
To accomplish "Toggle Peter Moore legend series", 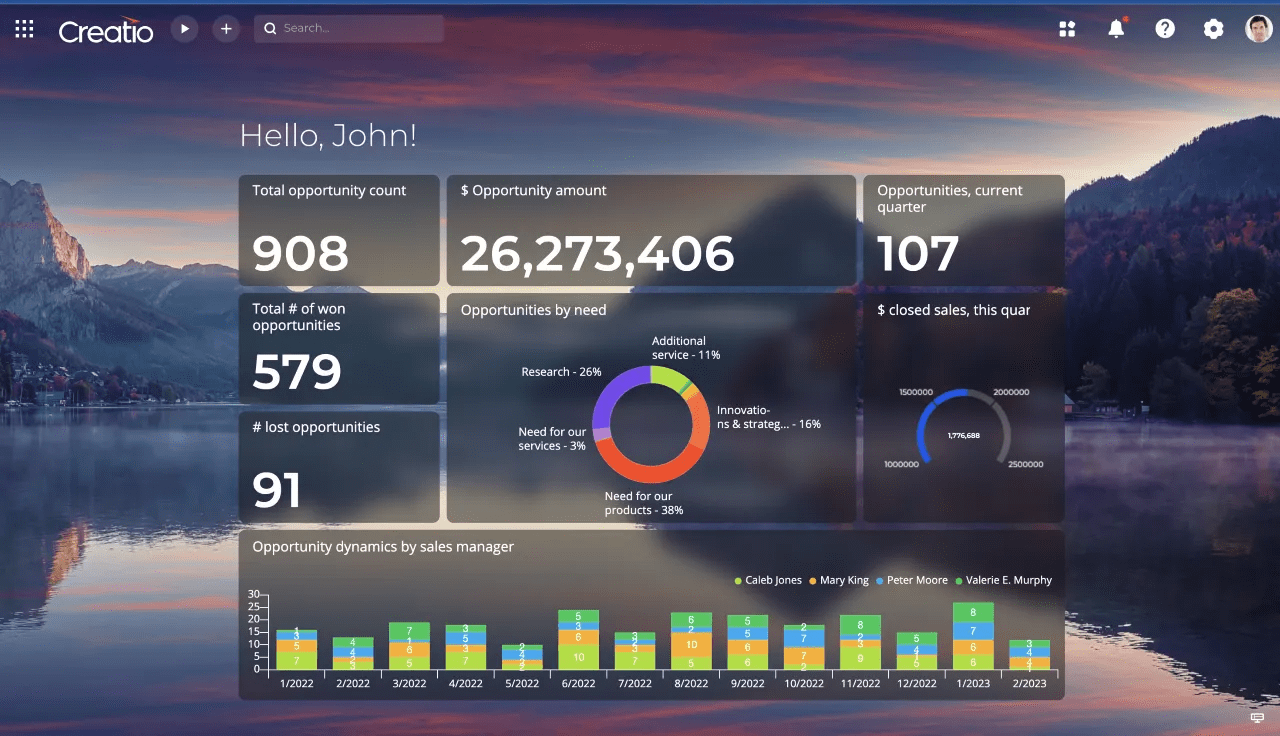I will (911, 580).
